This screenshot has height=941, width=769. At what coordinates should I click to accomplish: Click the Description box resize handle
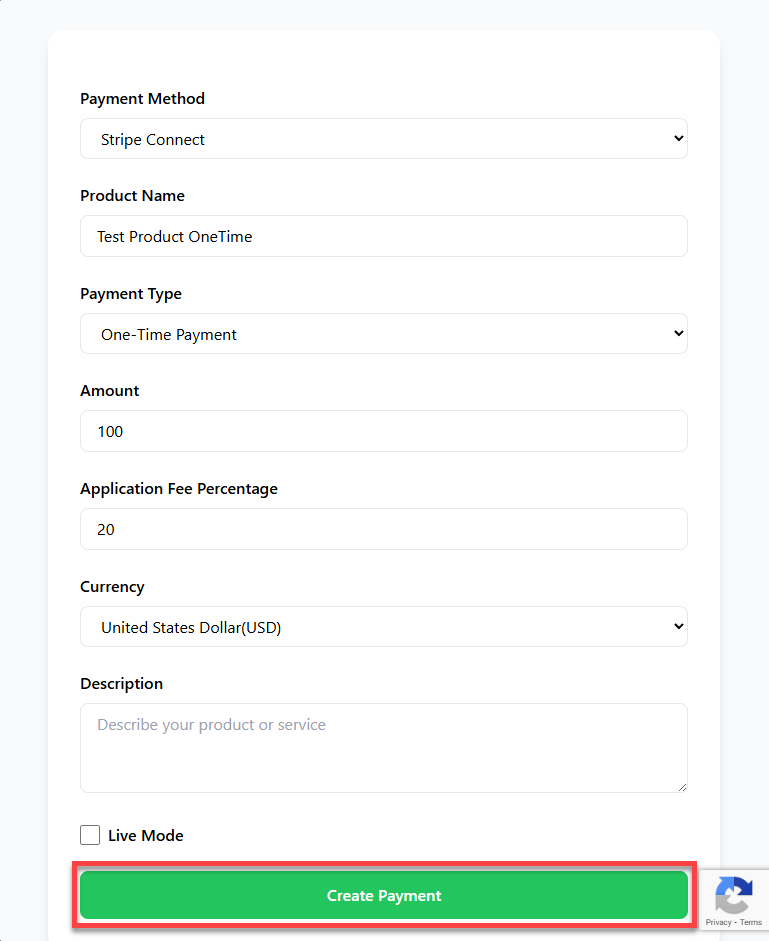[682, 787]
